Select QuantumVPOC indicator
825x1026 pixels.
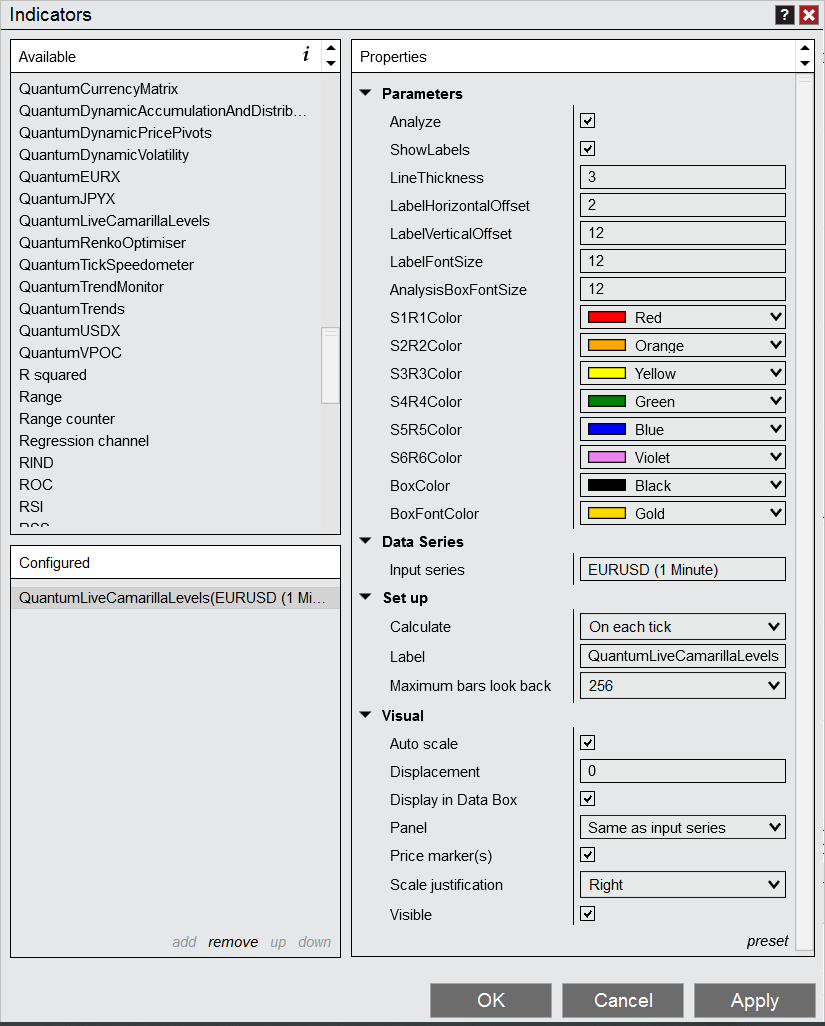(x=70, y=353)
